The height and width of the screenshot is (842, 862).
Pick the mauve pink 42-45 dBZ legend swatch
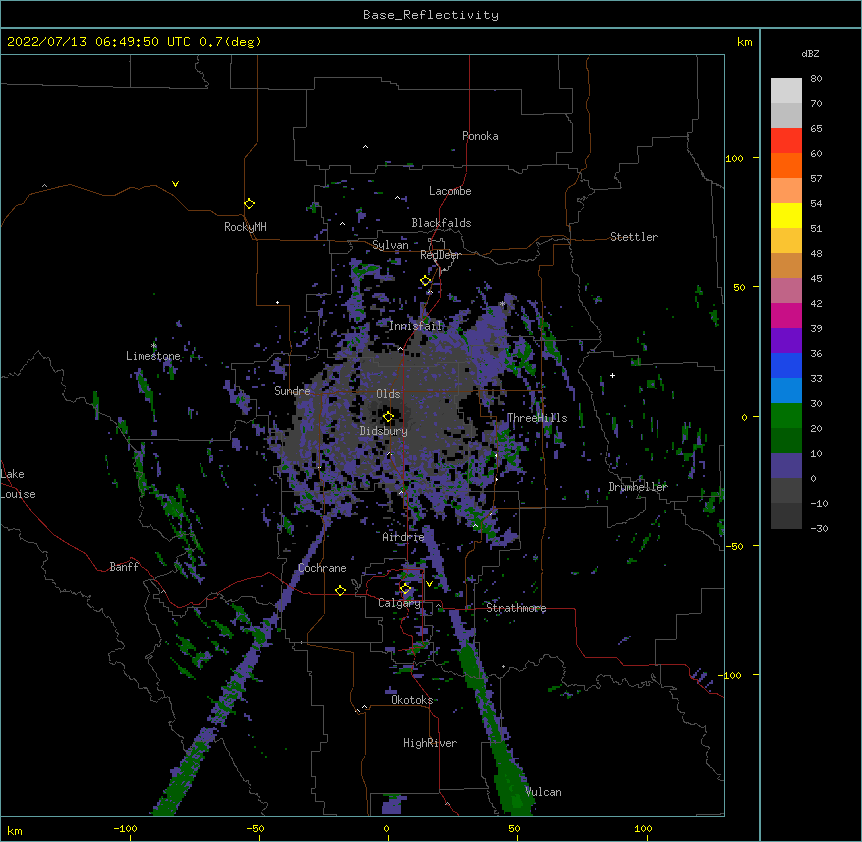point(786,291)
